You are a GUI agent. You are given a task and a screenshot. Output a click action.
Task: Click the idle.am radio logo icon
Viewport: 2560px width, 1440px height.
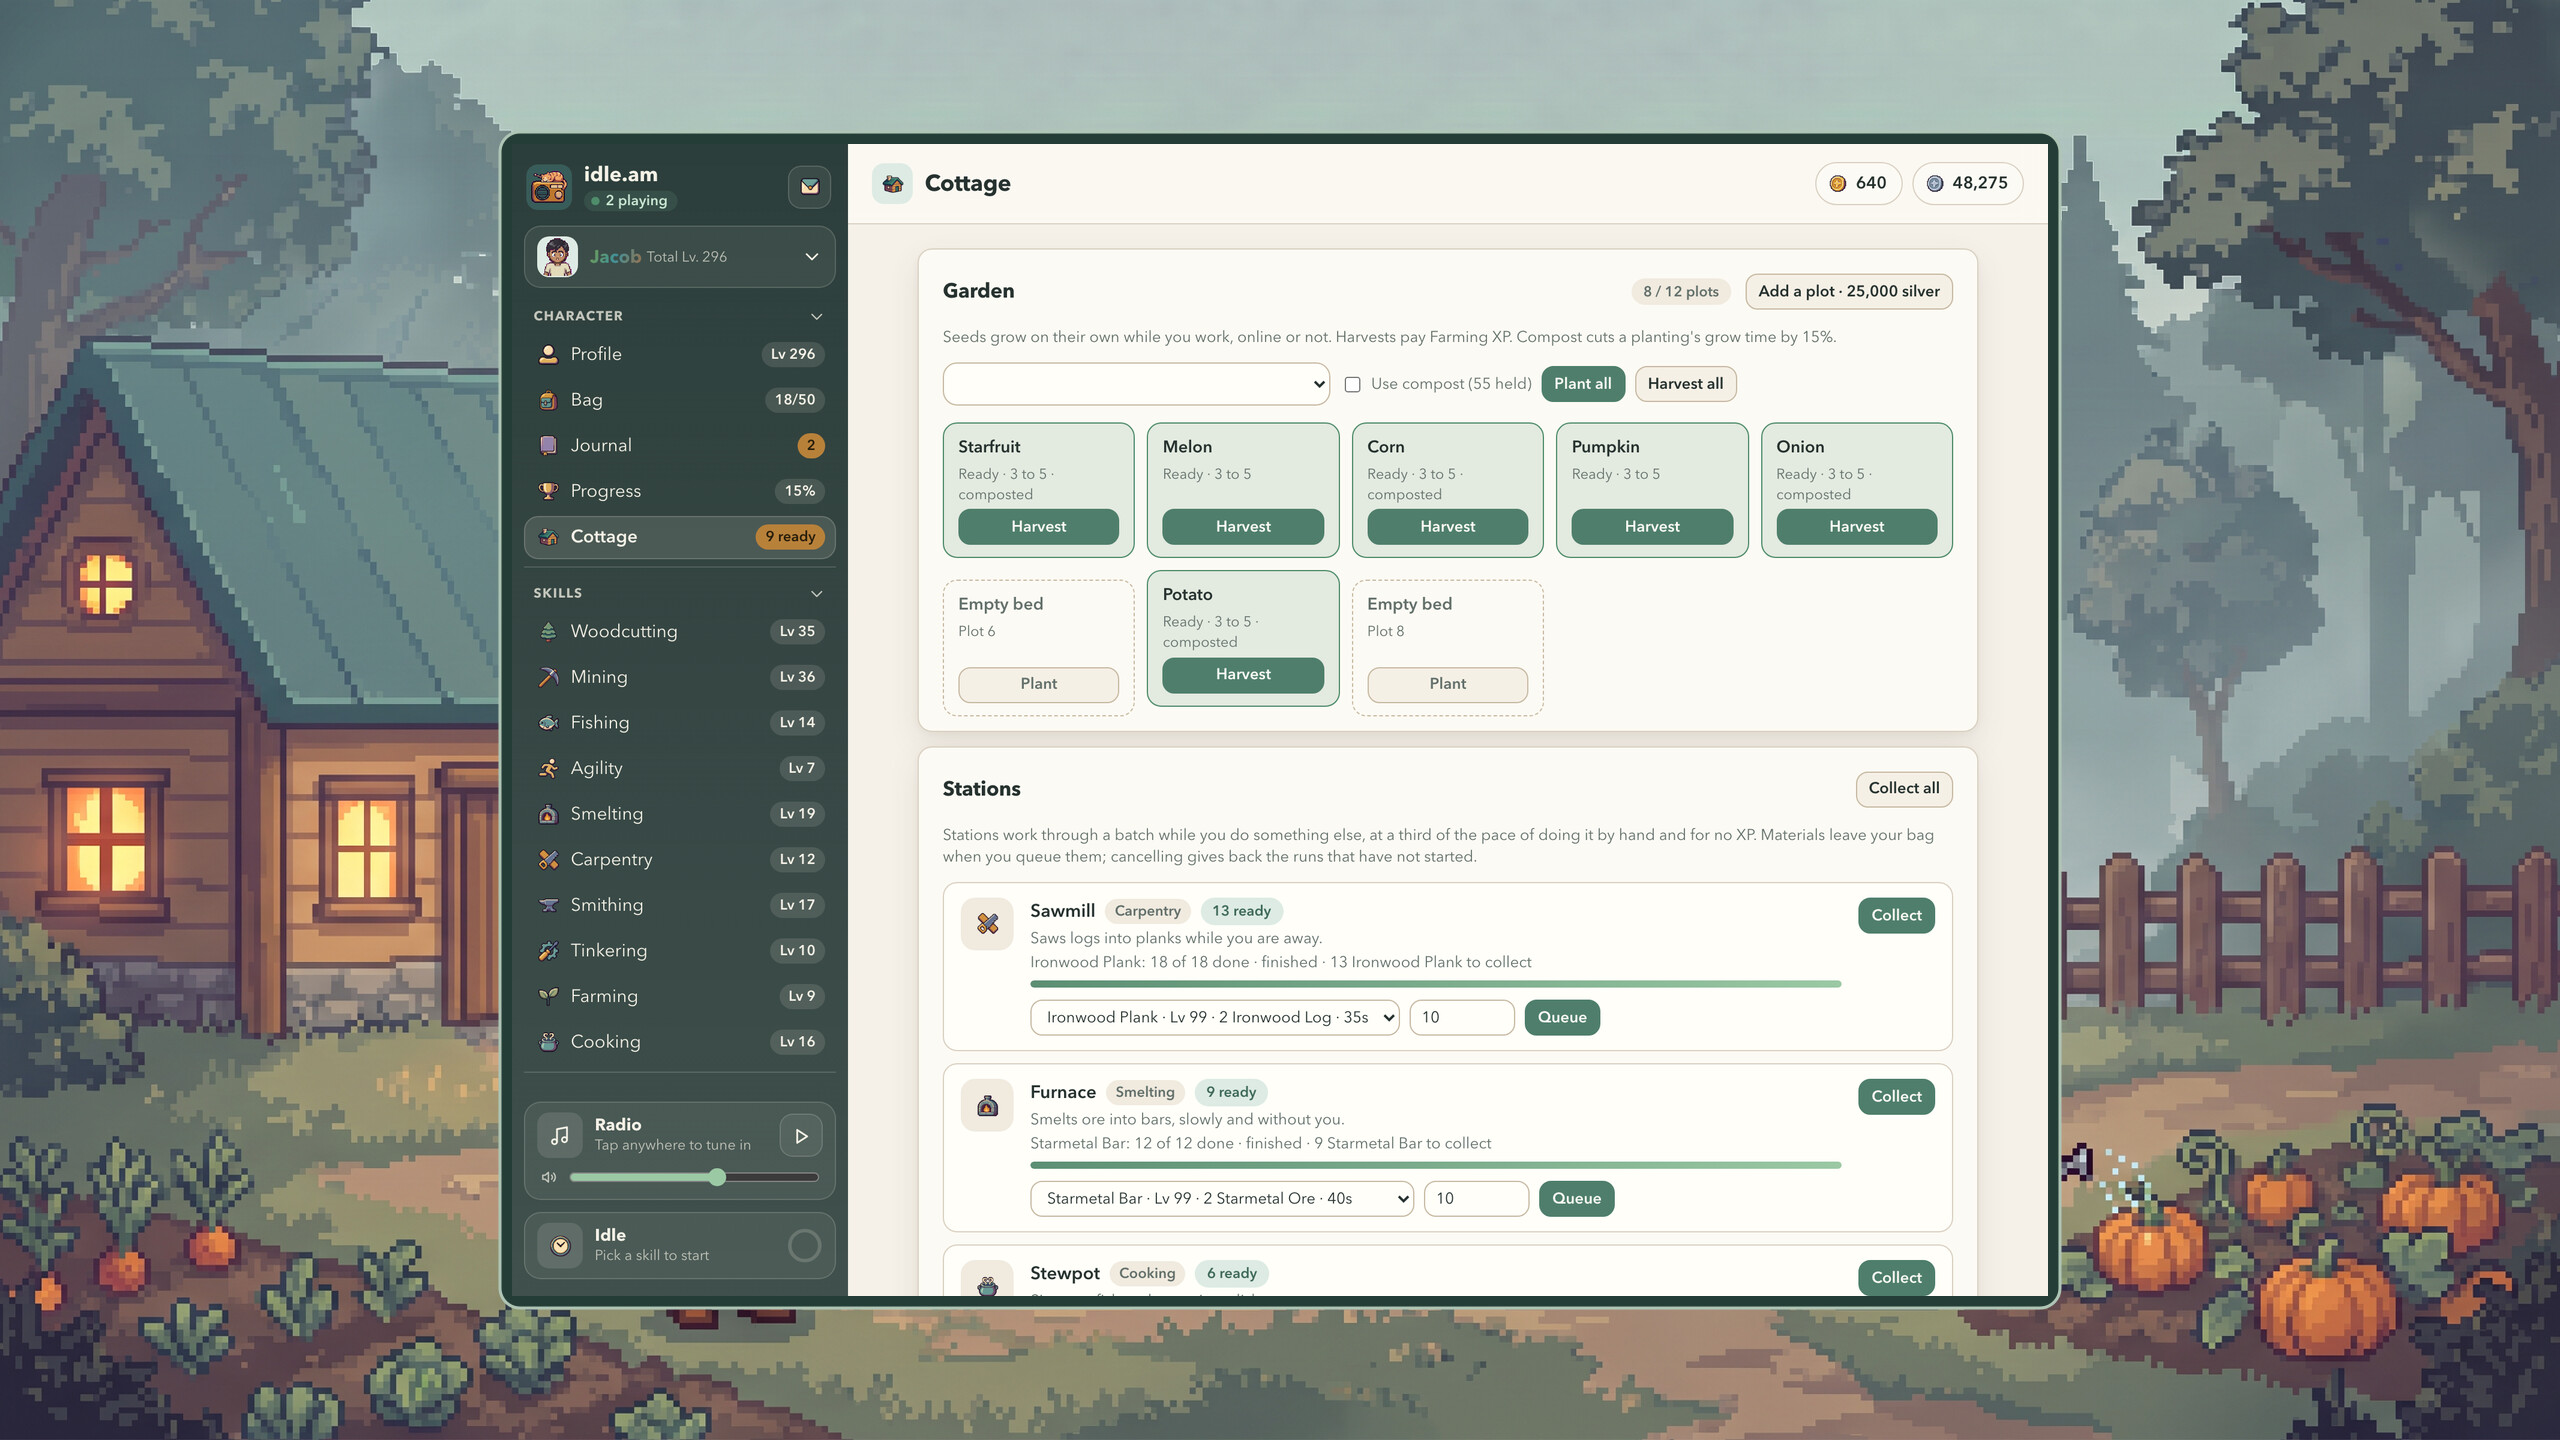coord(549,187)
